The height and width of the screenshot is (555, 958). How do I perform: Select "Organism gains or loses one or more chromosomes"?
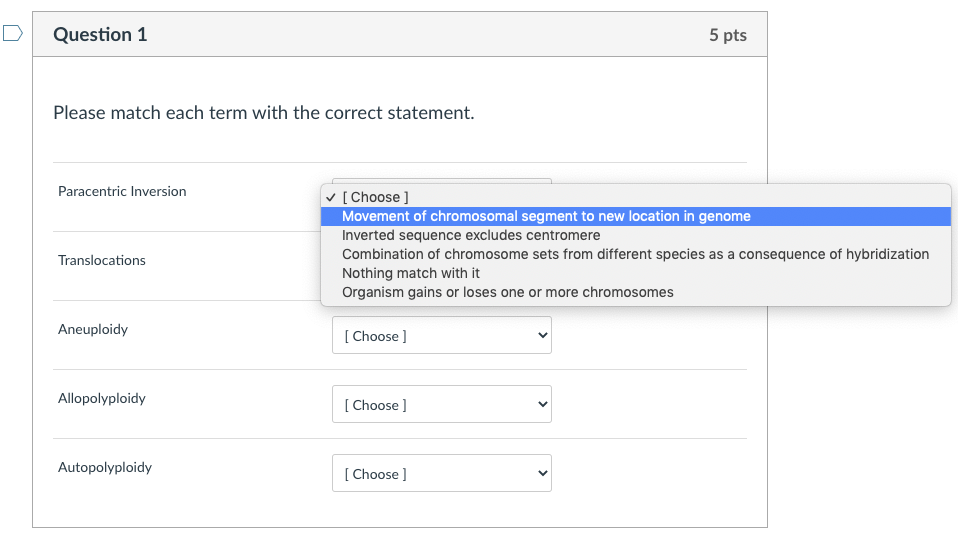(508, 292)
